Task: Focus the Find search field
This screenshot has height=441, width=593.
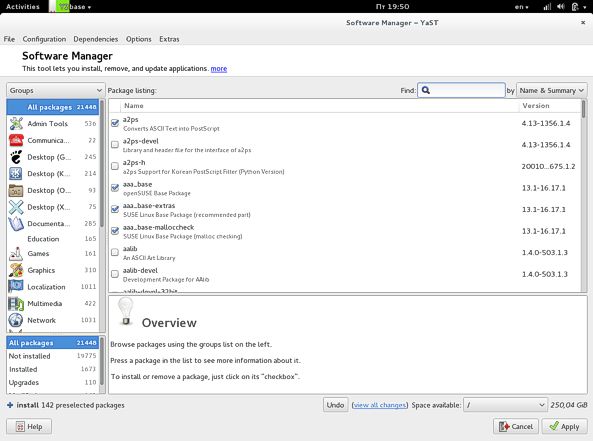Action: (x=461, y=90)
